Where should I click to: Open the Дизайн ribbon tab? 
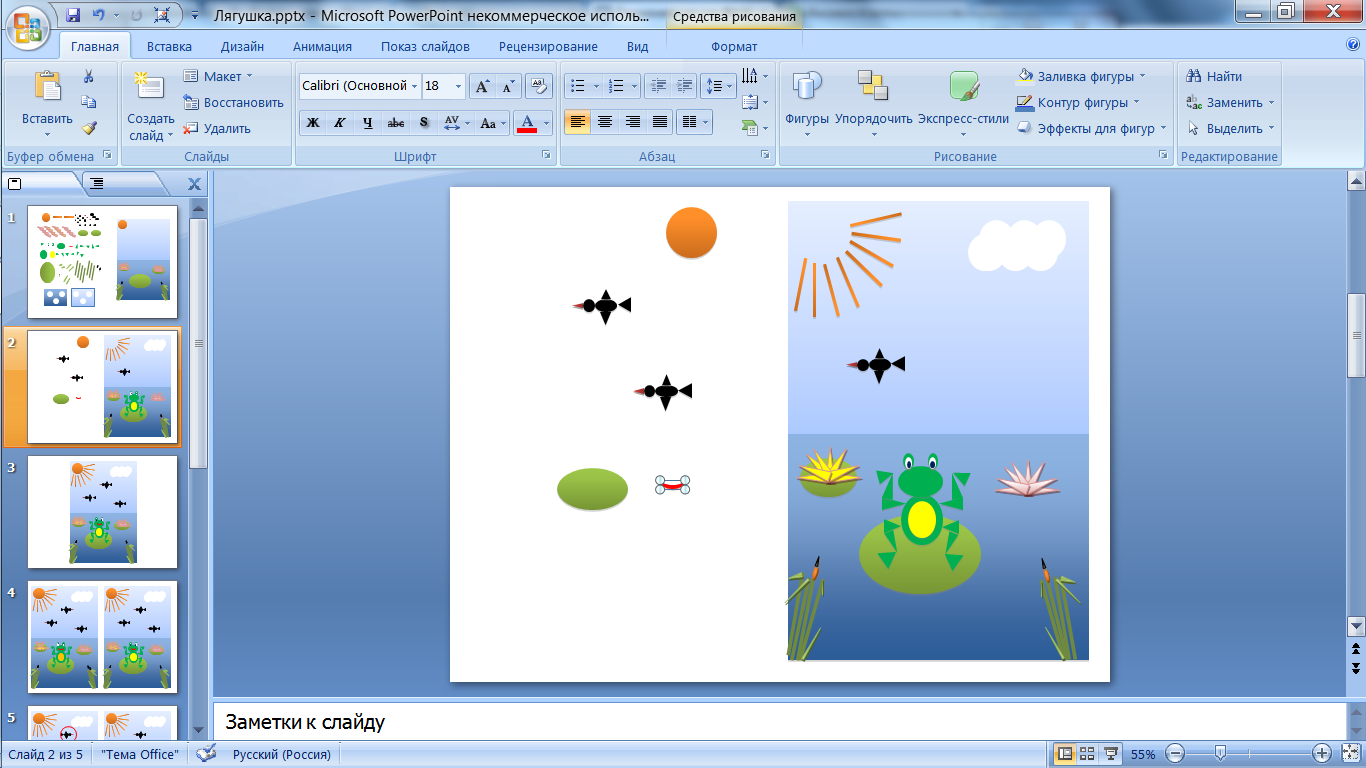242,46
